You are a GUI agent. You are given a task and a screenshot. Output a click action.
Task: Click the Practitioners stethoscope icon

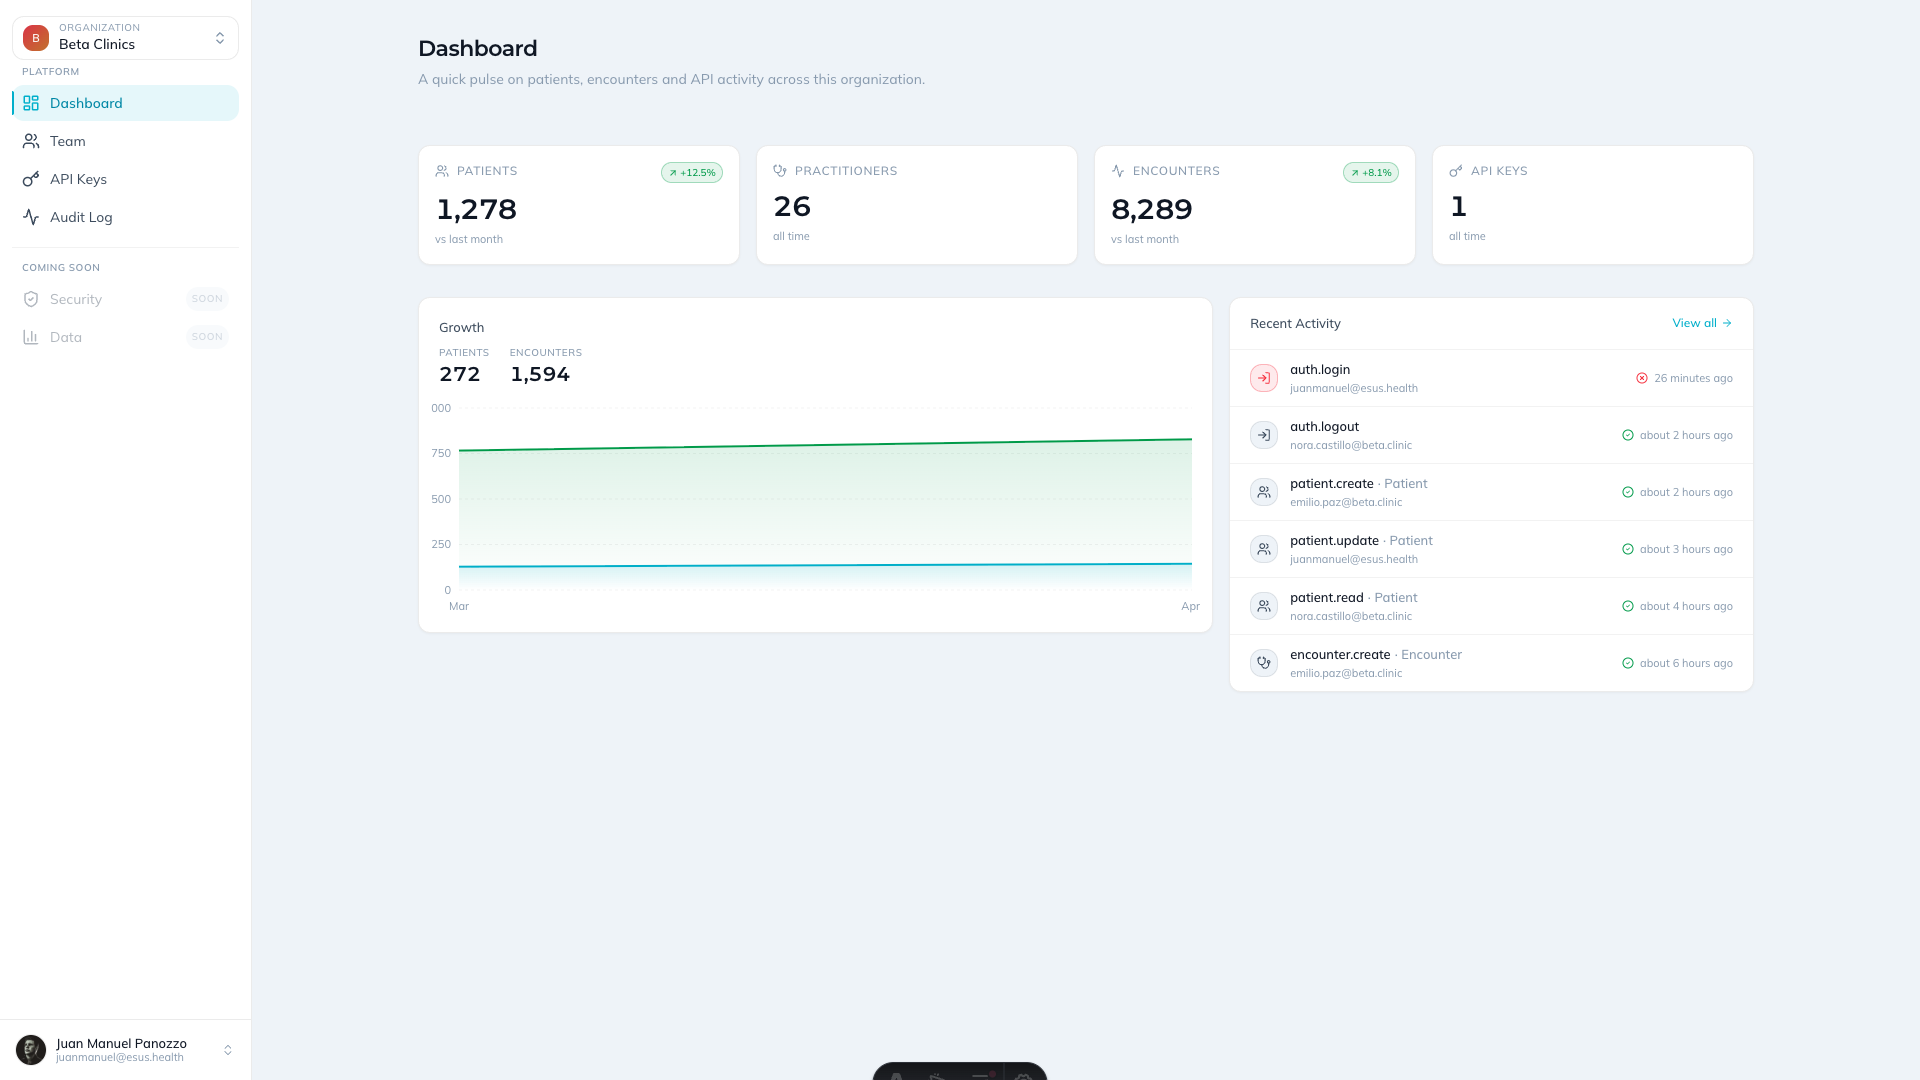click(780, 171)
